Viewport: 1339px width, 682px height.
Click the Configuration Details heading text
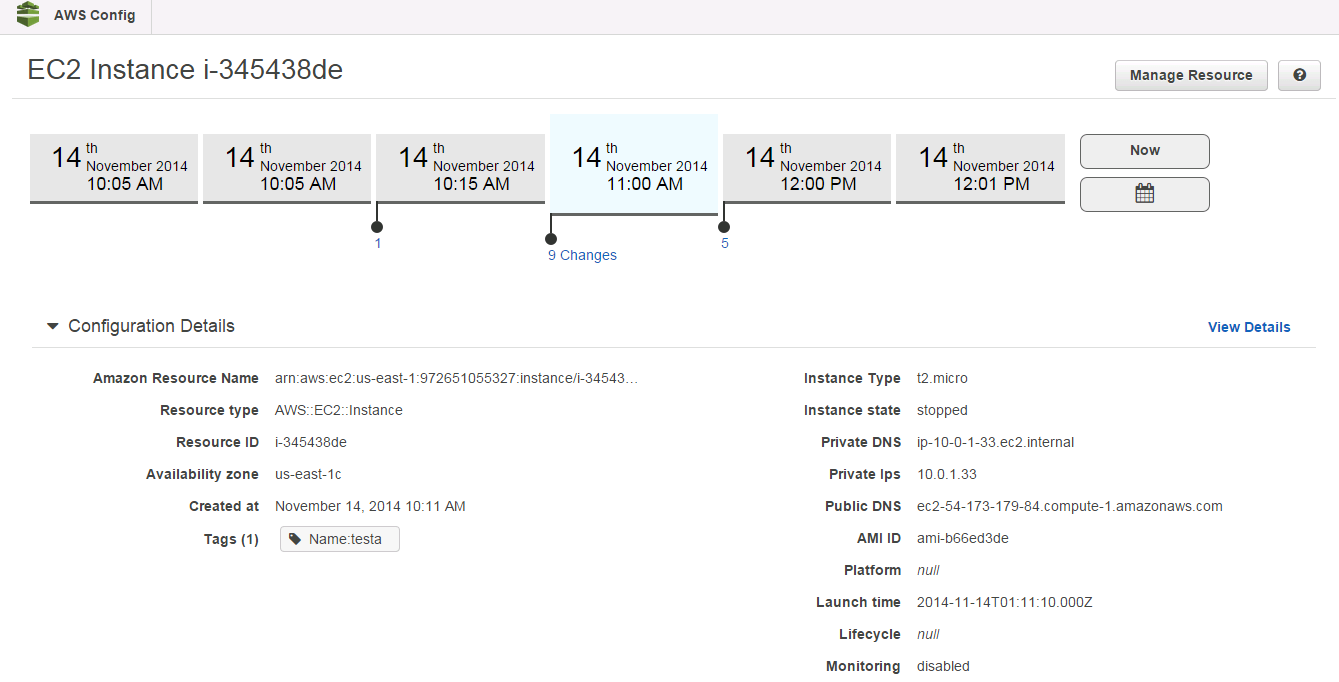coord(151,326)
